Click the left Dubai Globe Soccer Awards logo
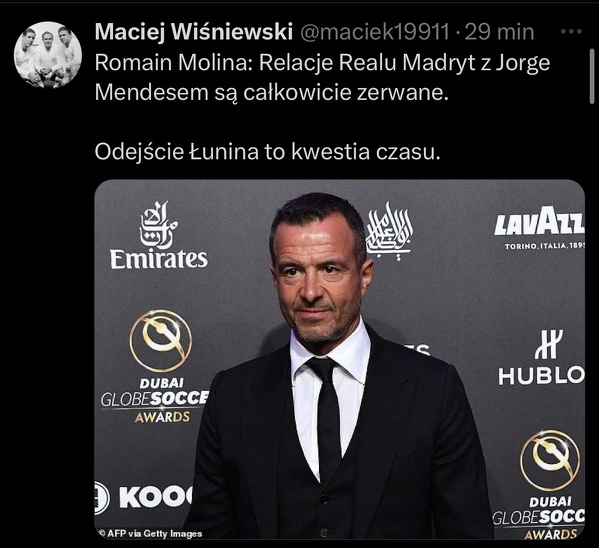The width and height of the screenshot is (599, 548). pos(156,367)
